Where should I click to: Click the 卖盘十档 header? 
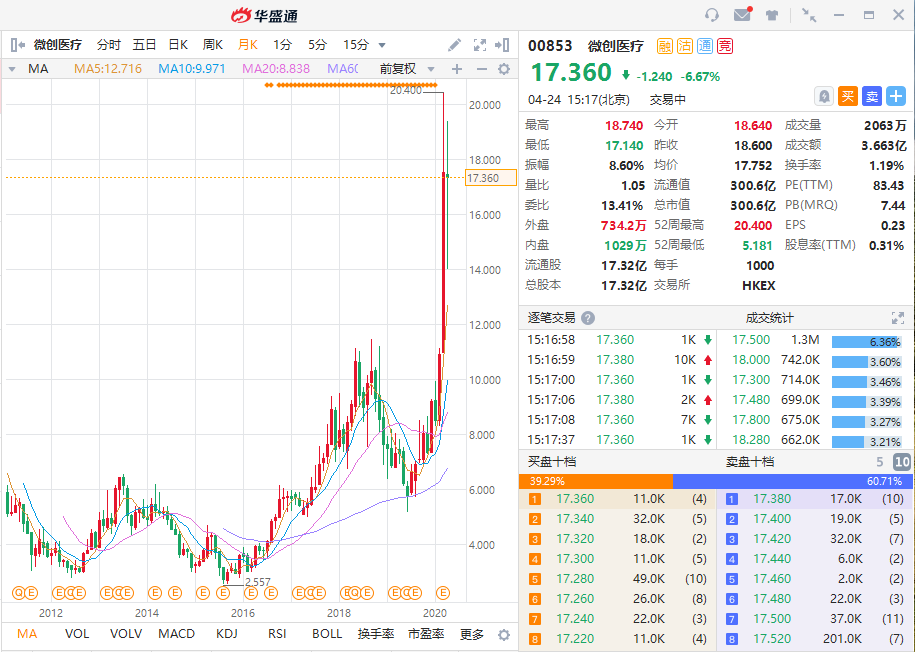click(x=750, y=462)
